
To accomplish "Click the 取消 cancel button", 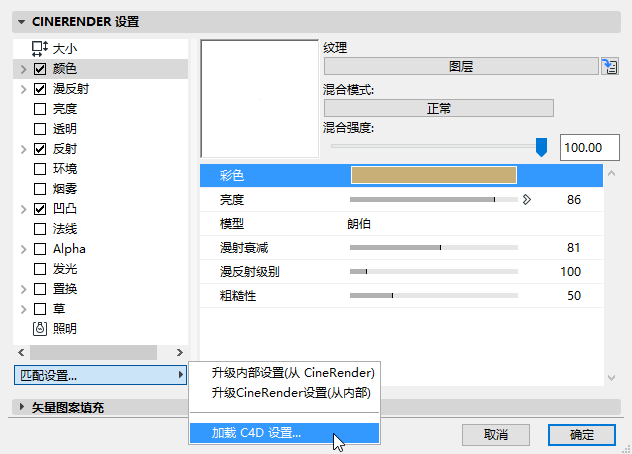I will (x=496, y=435).
